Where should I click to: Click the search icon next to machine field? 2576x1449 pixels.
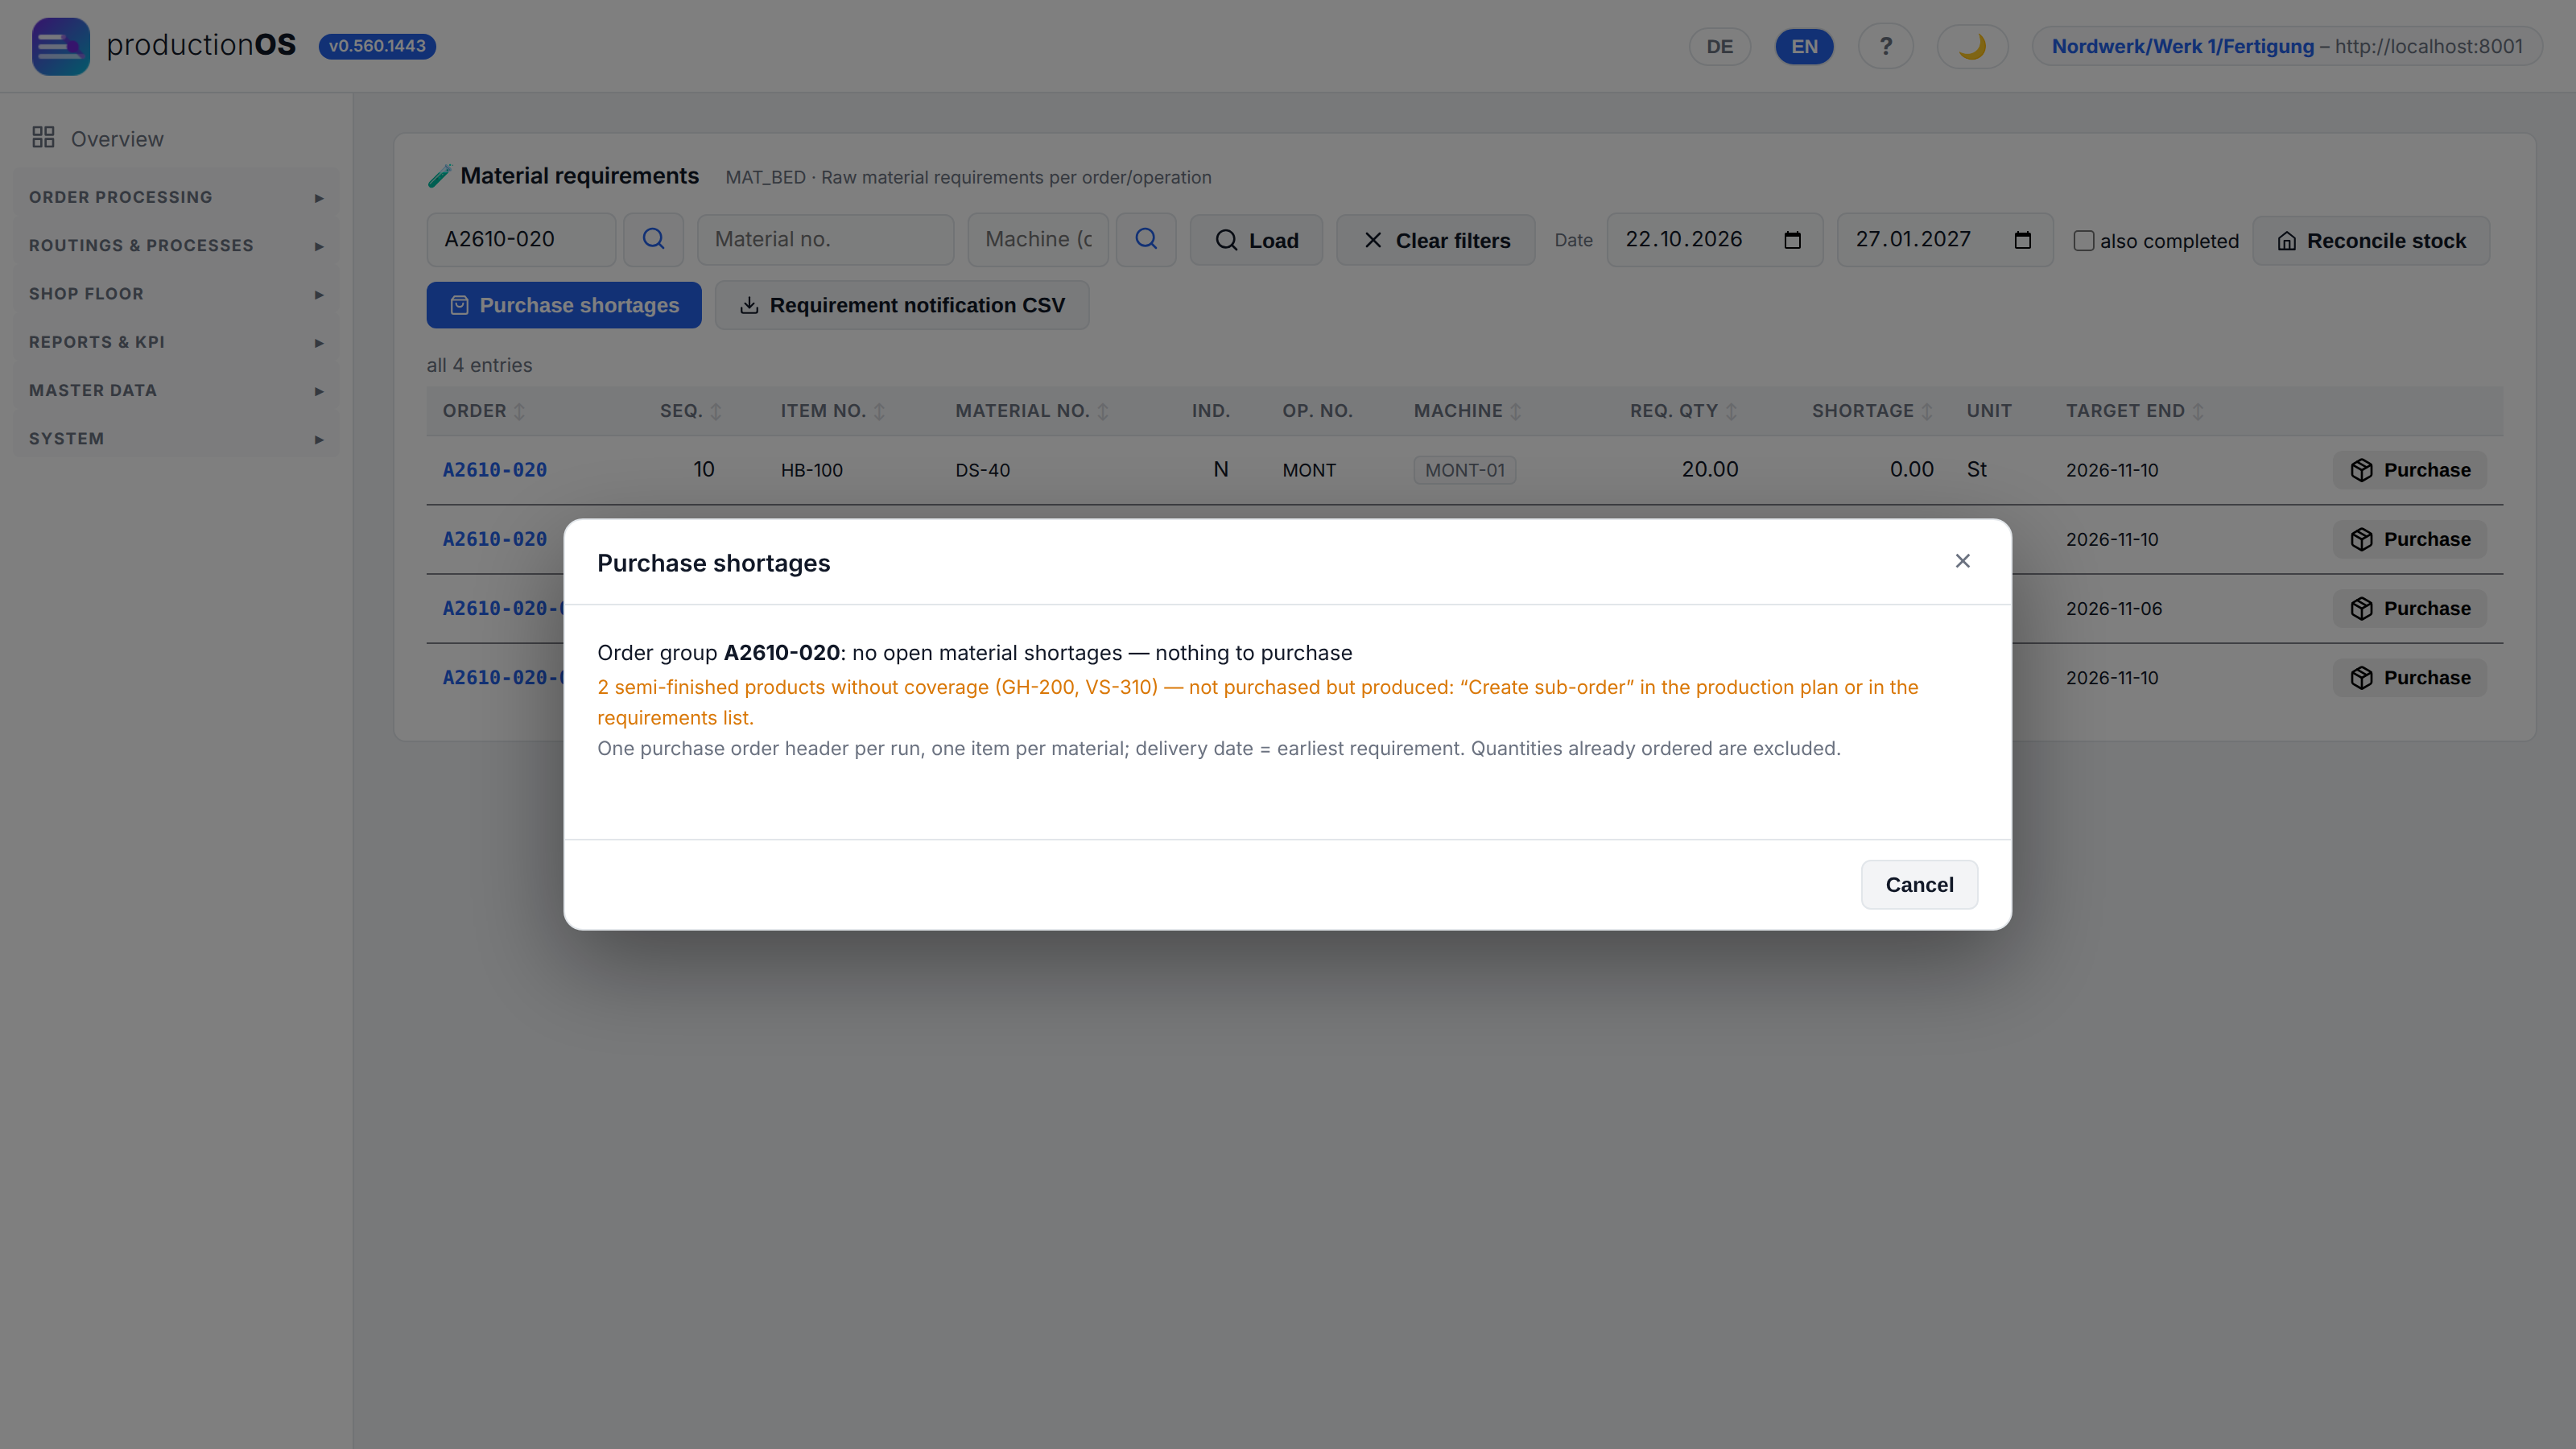click(x=1146, y=240)
